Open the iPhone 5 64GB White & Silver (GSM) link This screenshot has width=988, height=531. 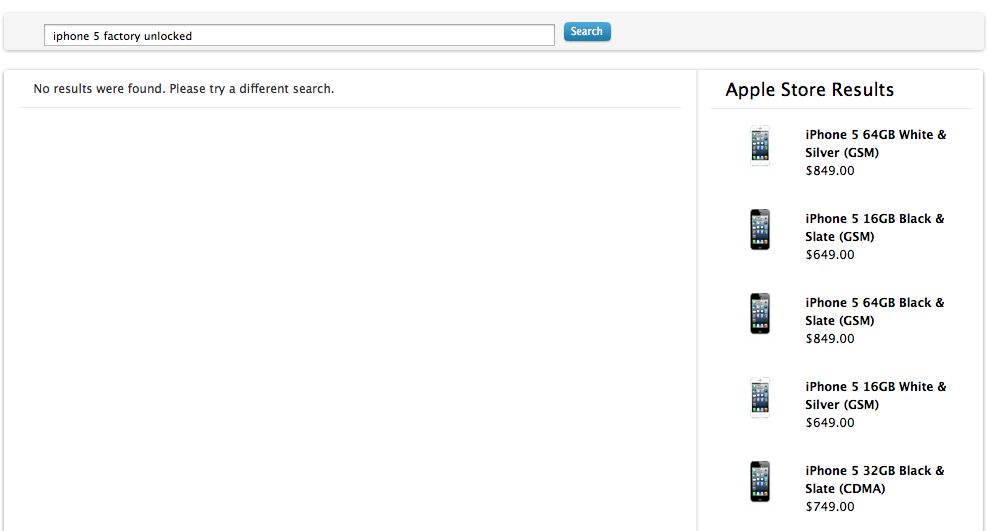875,144
